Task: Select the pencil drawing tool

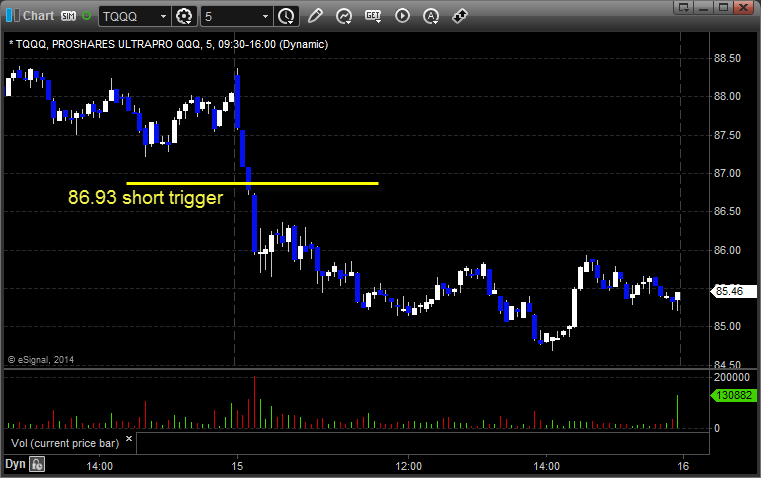Action: point(315,16)
